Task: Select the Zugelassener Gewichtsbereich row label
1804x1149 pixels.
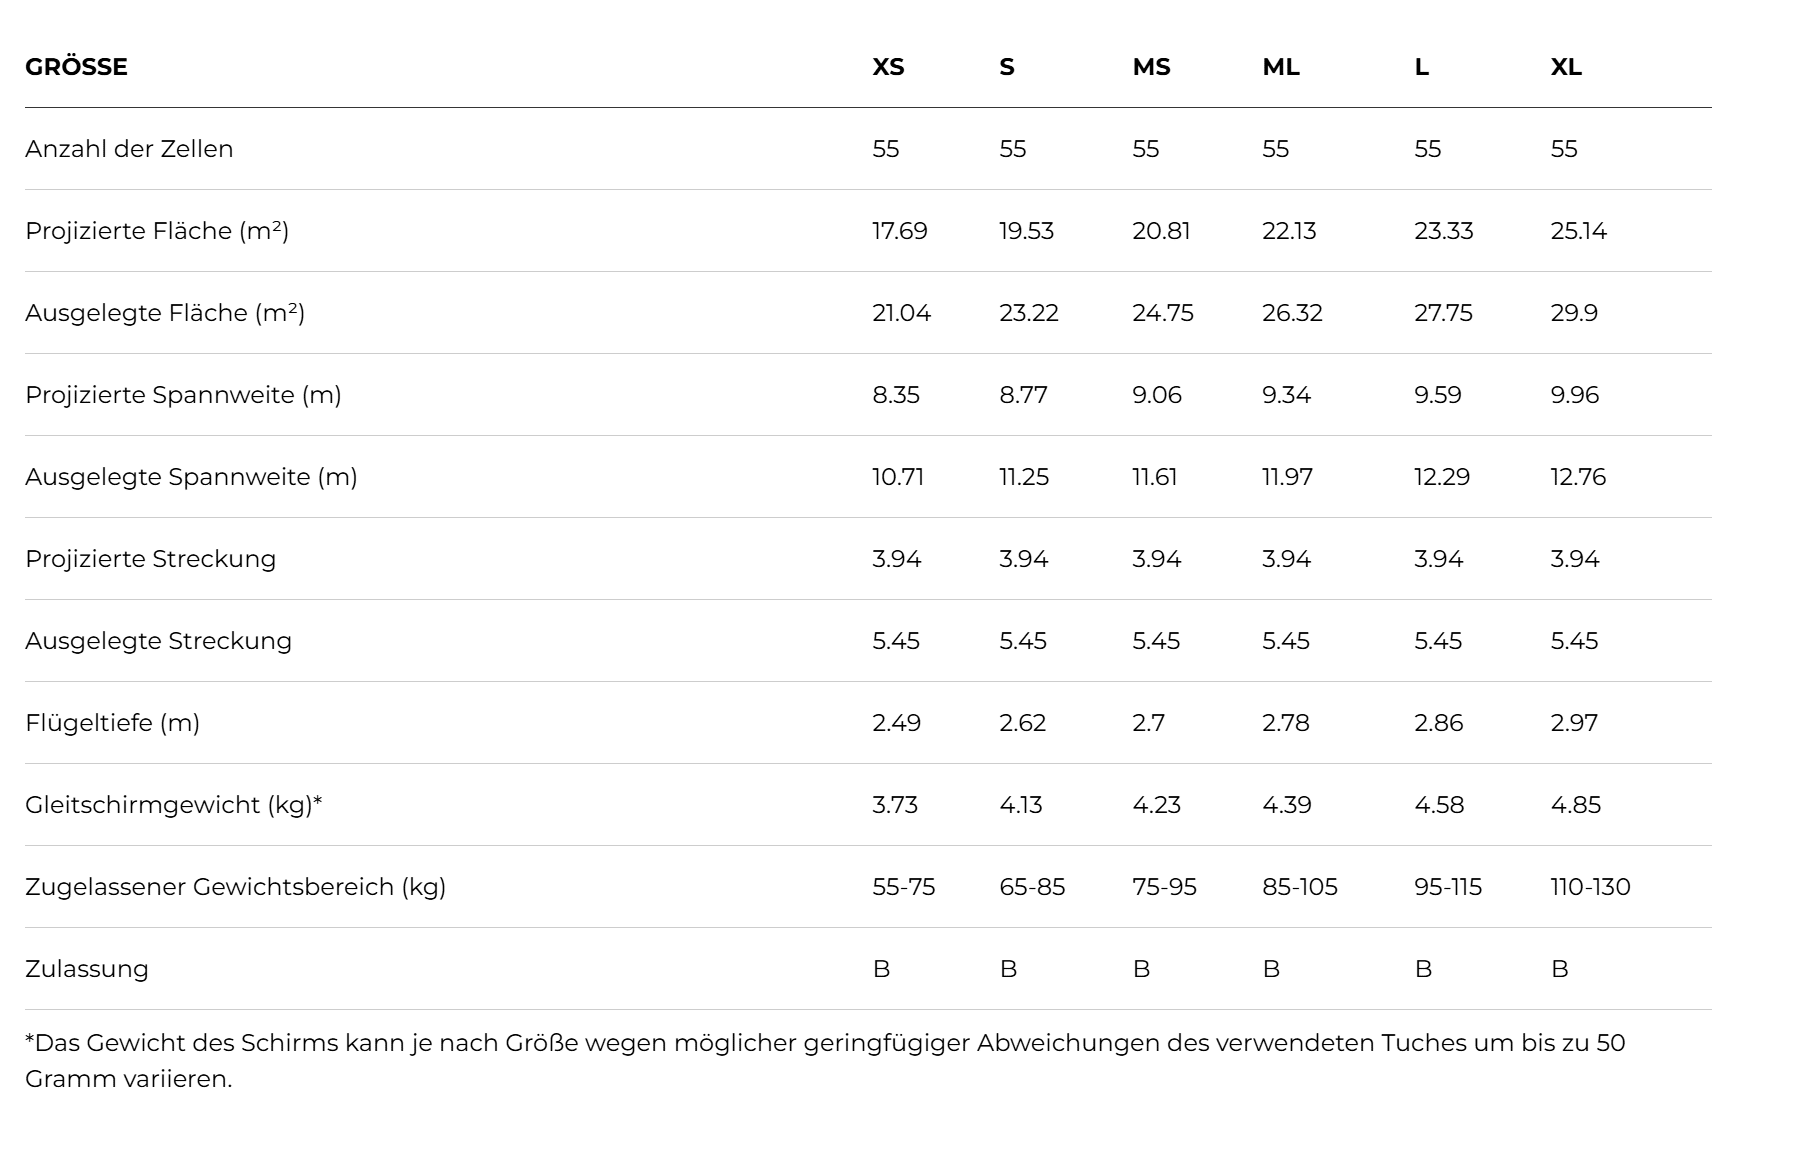Action: [x=235, y=887]
